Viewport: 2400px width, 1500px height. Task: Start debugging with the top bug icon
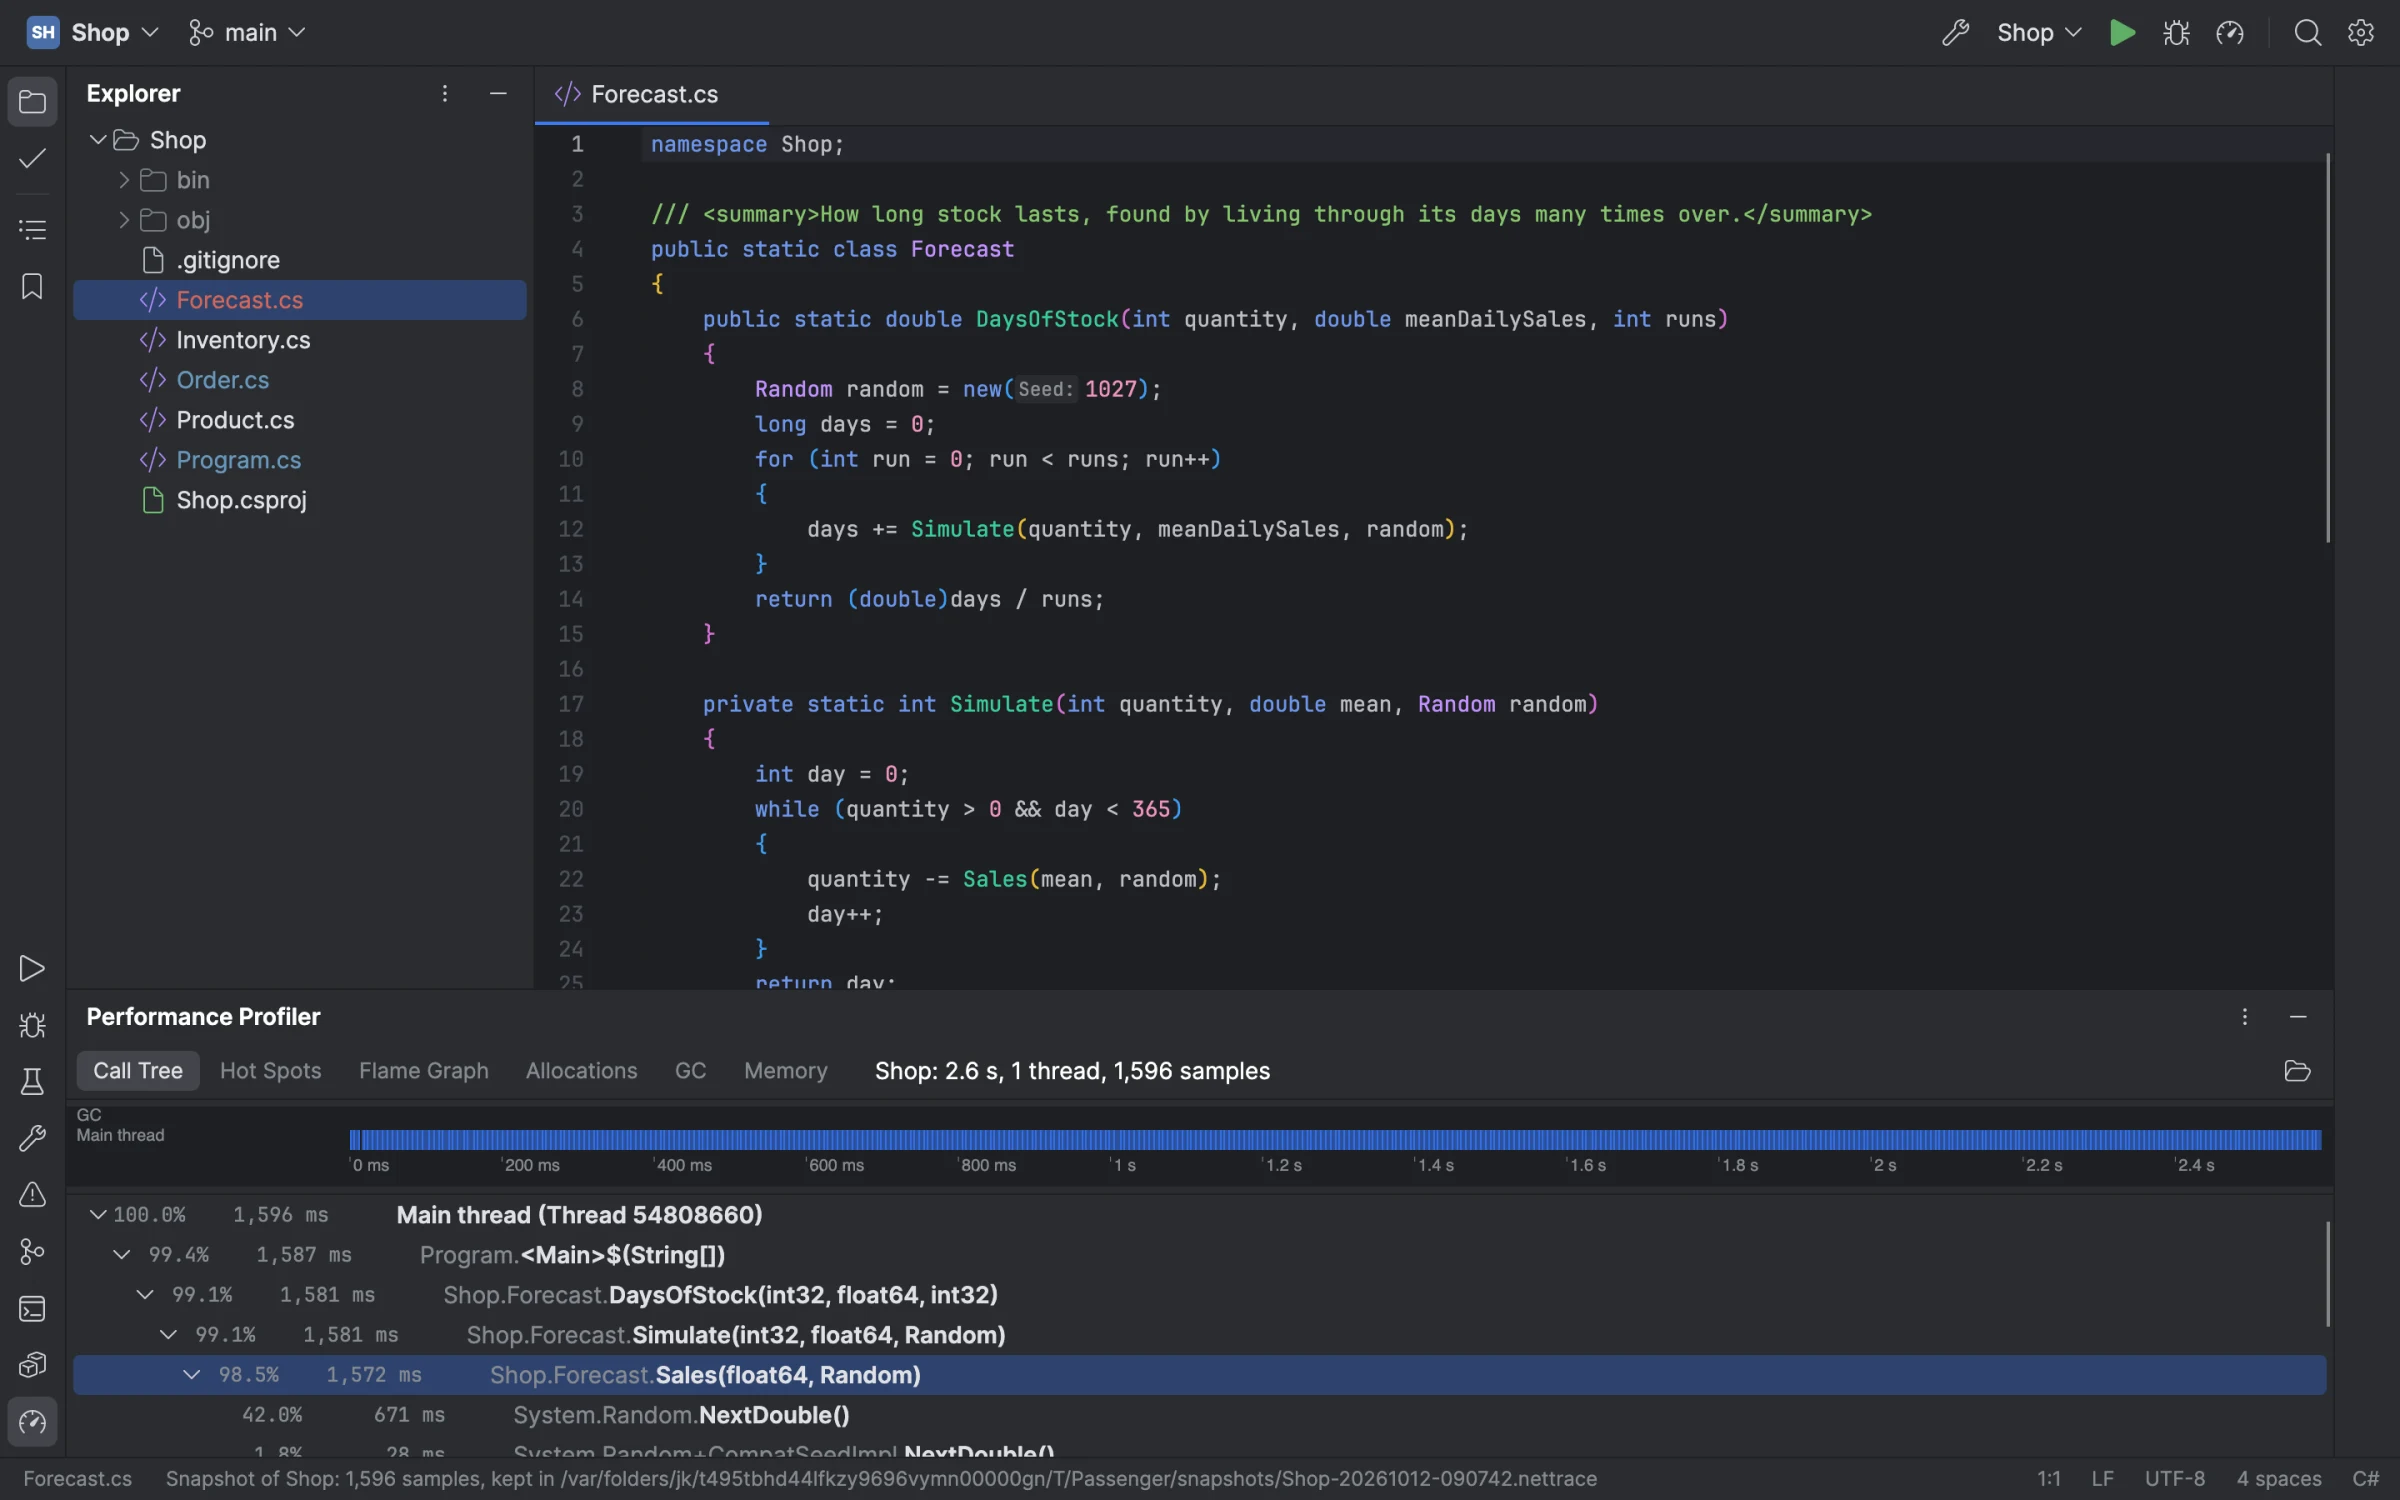(2176, 33)
